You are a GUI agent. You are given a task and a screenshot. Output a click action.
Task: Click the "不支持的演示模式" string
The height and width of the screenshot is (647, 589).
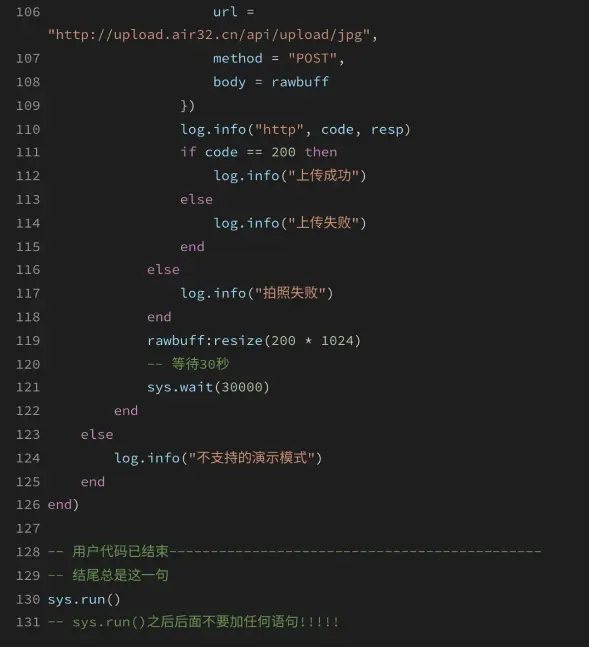251,458
